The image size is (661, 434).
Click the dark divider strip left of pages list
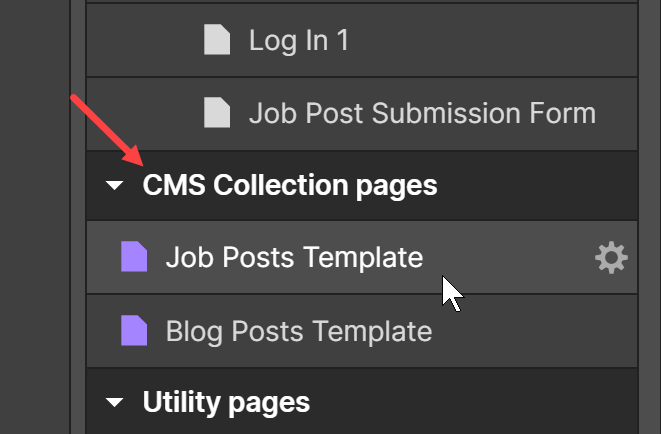pos(78,217)
